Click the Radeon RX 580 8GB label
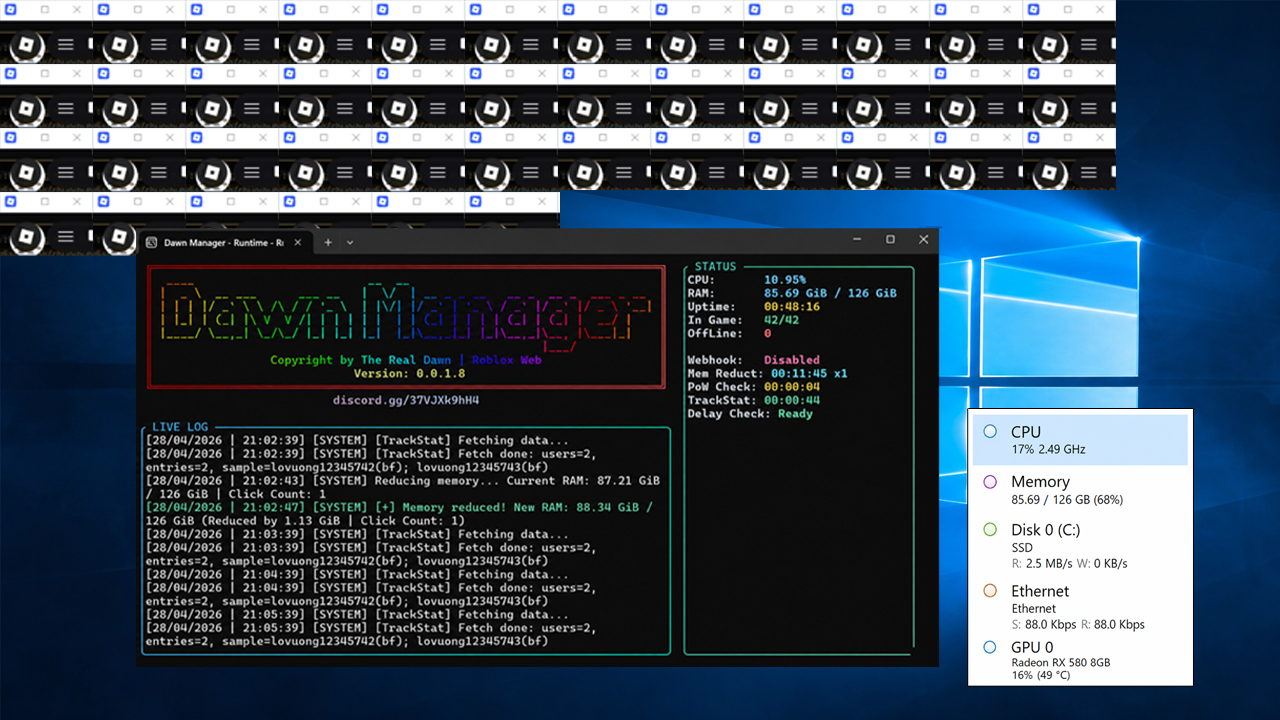Image resolution: width=1280 pixels, height=720 pixels. tap(1061, 662)
